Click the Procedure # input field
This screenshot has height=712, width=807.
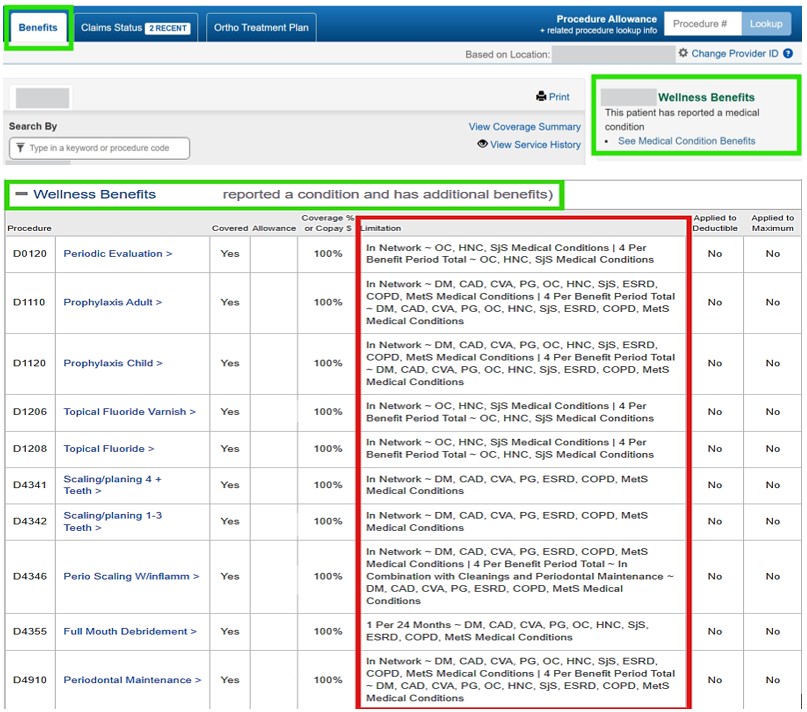702,24
